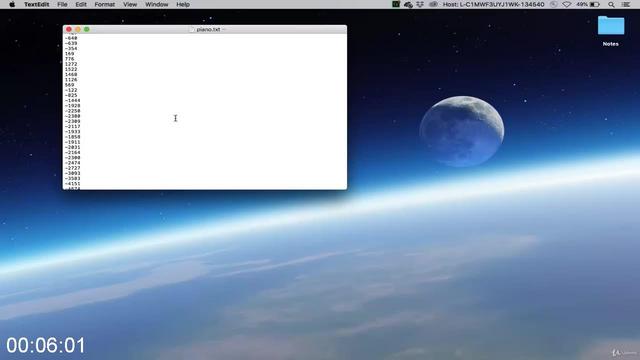The image size is (640, 360).
Task: Click the piano.txt document icon in title bar
Action: (192, 29)
